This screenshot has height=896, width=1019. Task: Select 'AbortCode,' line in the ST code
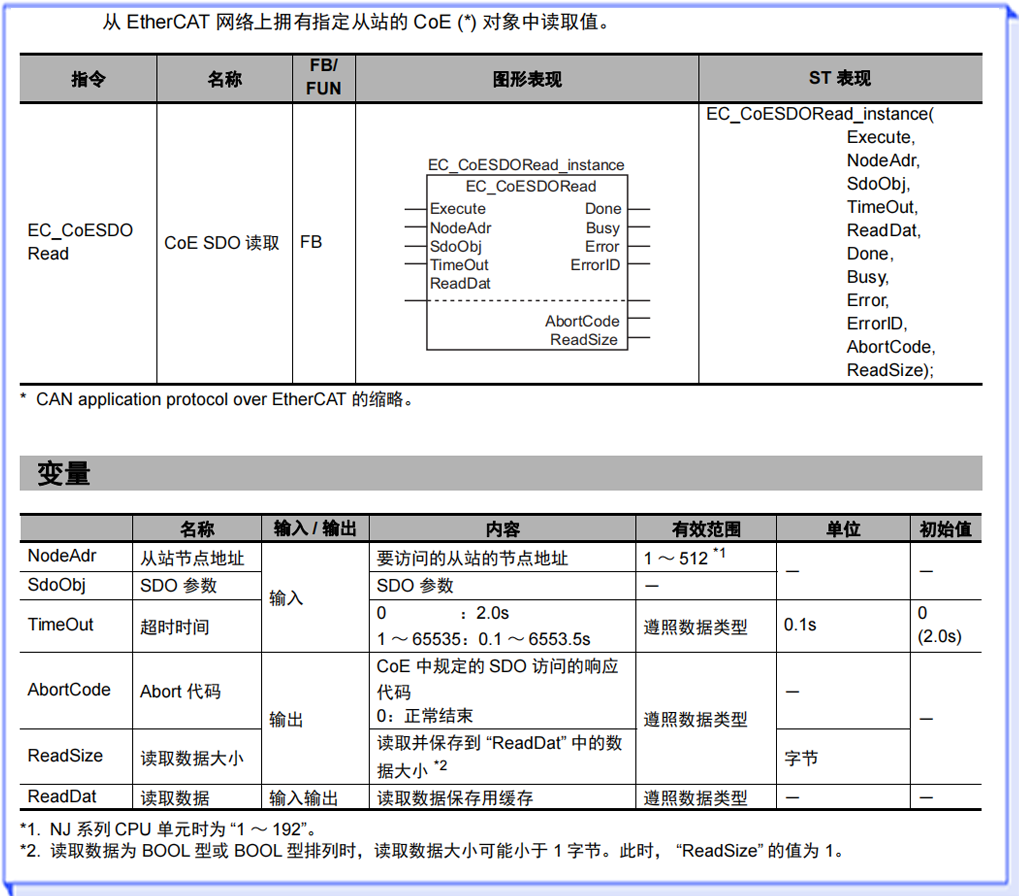pos(890,347)
